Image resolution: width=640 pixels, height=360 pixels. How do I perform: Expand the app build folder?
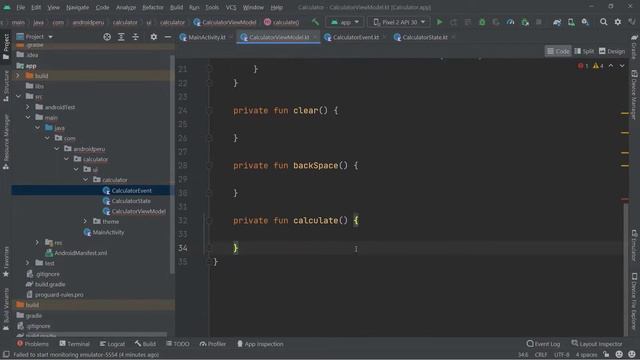coord(18,76)
